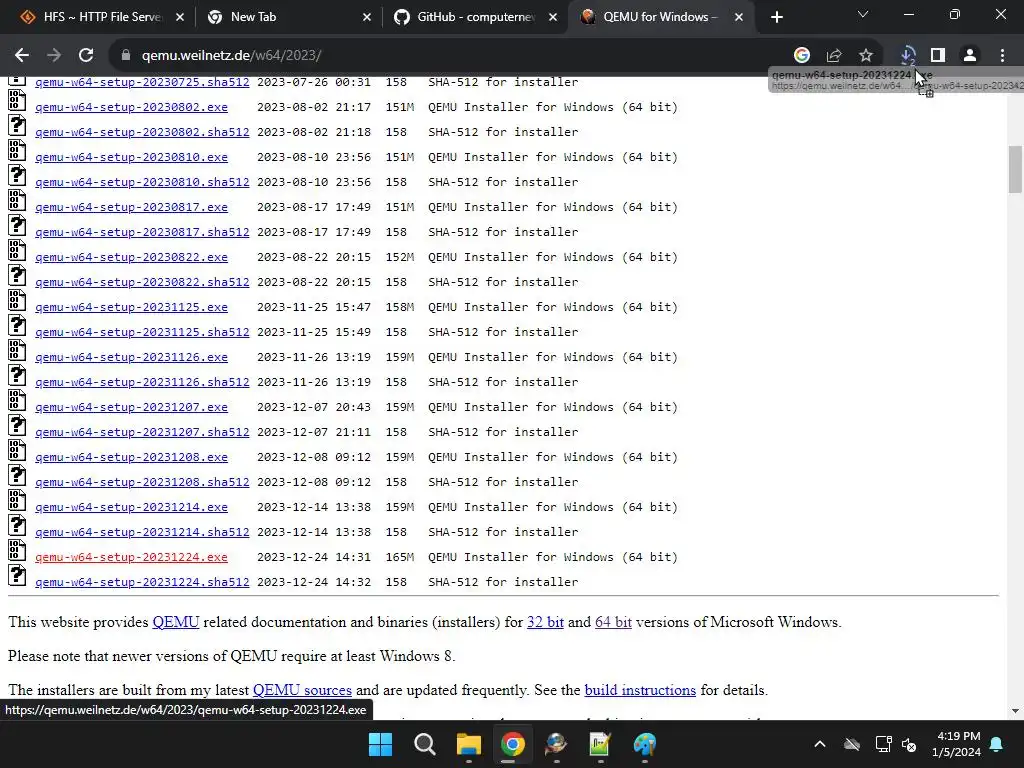Download qemu-w64-setup-20231208.exe
Viewport: 1024px width, 768px height.
[131, 457]
